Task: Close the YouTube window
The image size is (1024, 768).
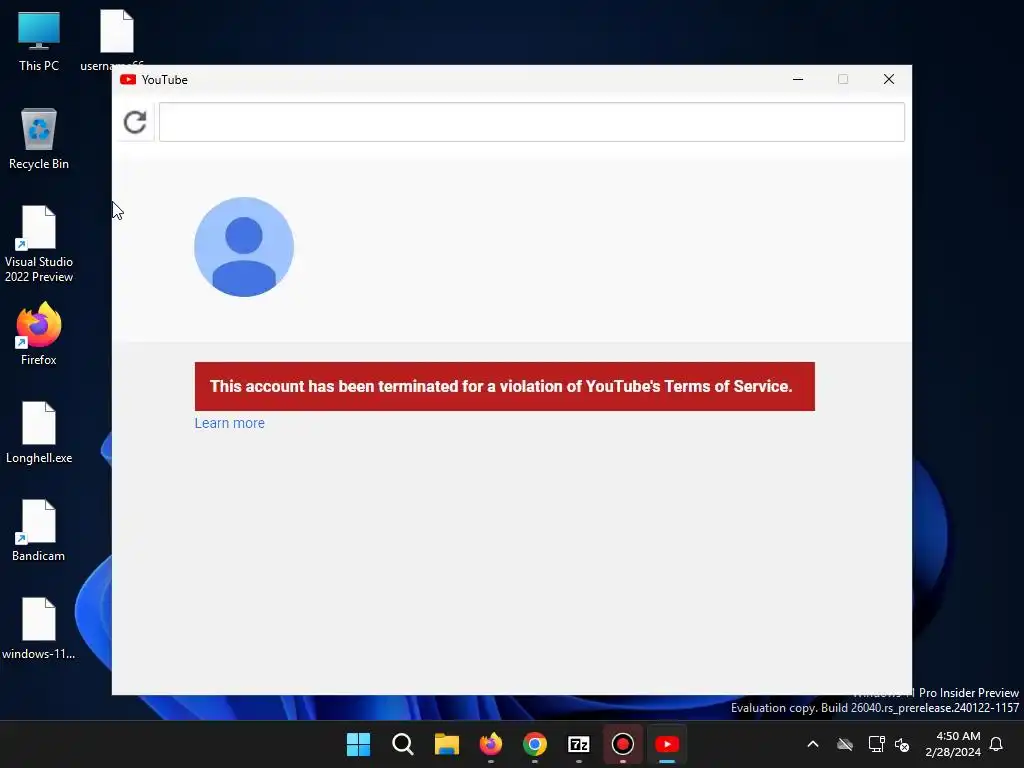Action: coord(888,79)
